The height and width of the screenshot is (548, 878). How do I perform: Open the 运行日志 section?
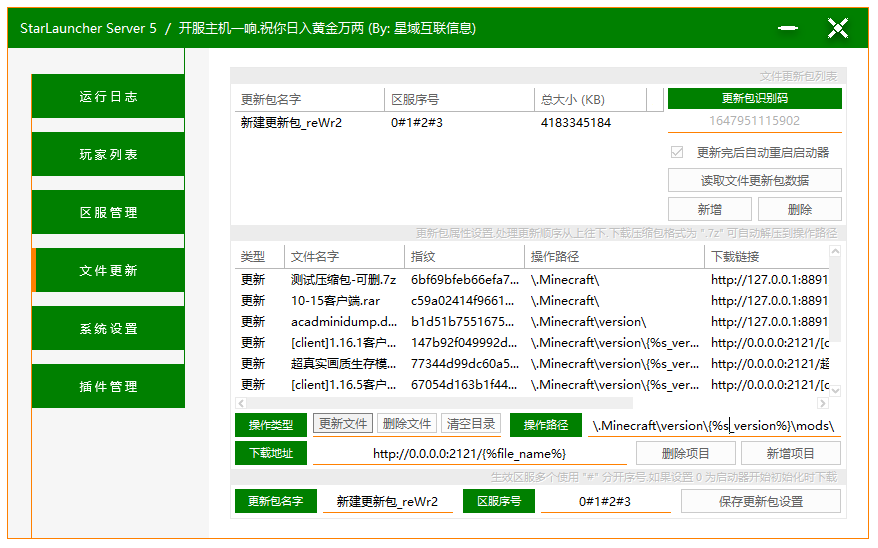(108, 96)
